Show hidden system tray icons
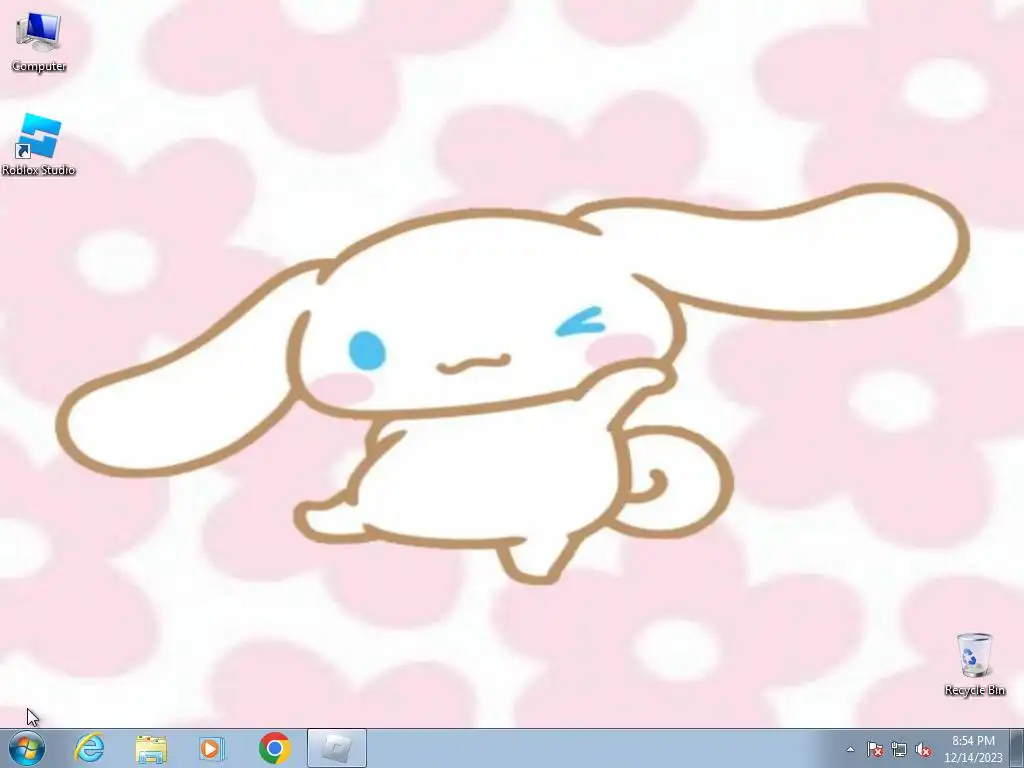 pos(850,749)
